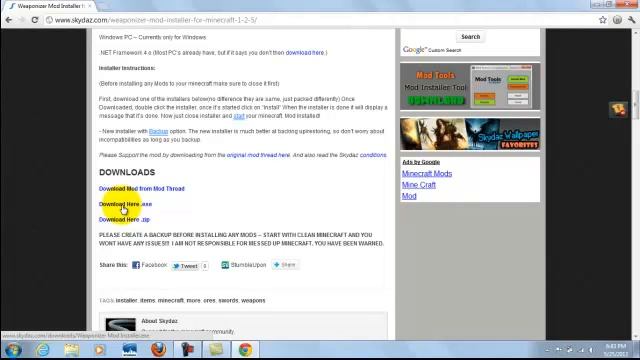Click the About Skydaz avatar image

pos(120,325)
